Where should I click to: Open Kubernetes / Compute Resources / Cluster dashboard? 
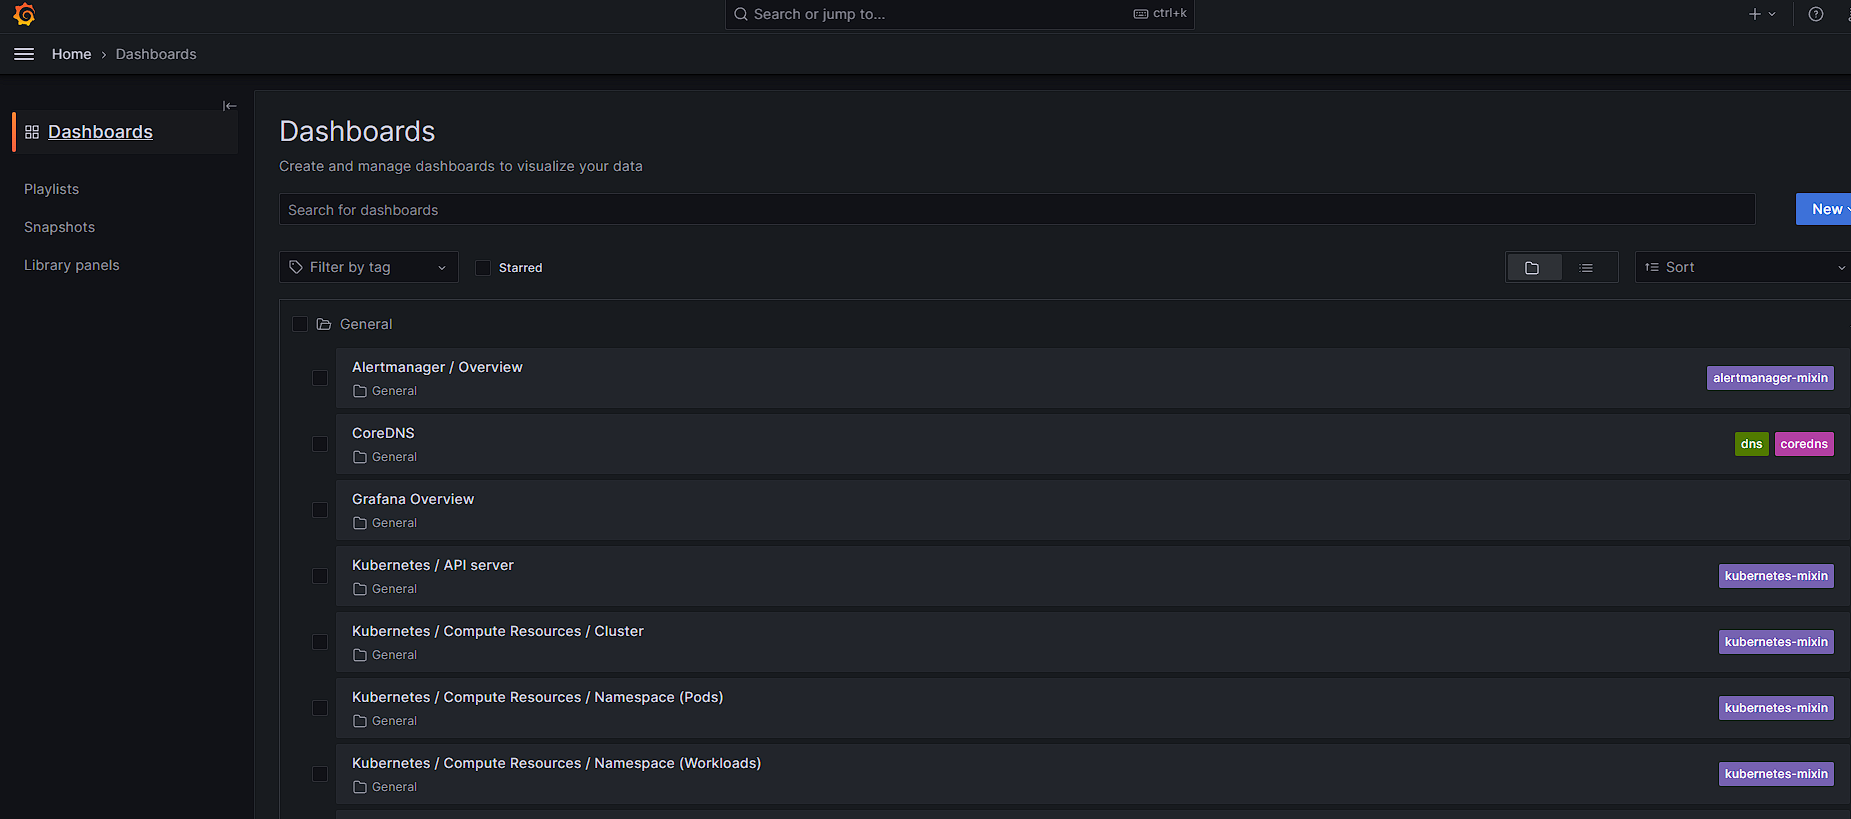[x=498, y=631]
